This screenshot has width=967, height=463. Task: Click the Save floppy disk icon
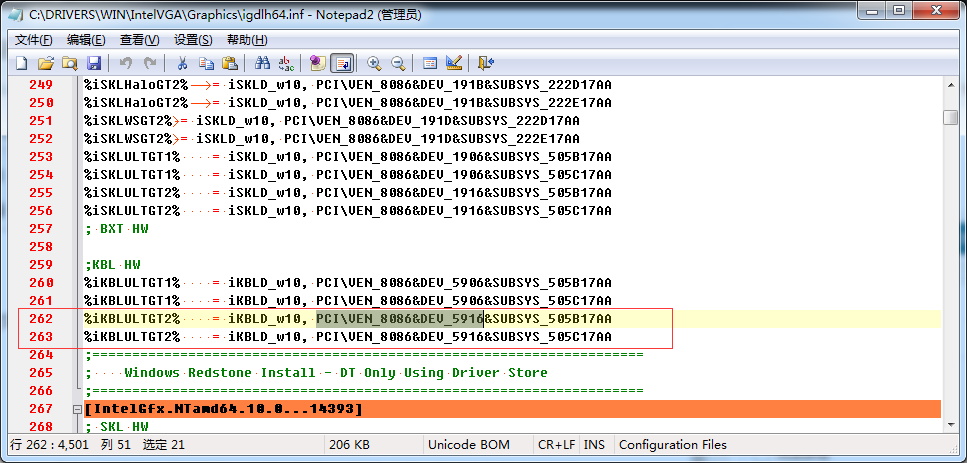[94, 63]
